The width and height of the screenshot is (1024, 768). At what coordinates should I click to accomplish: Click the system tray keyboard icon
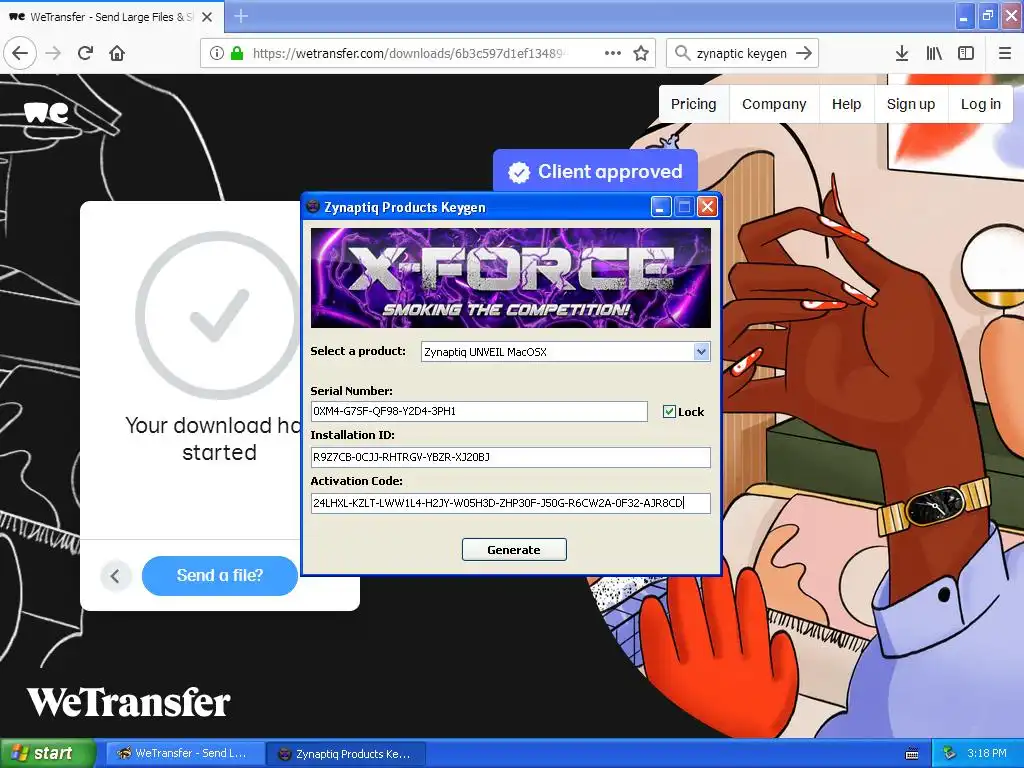912,754
